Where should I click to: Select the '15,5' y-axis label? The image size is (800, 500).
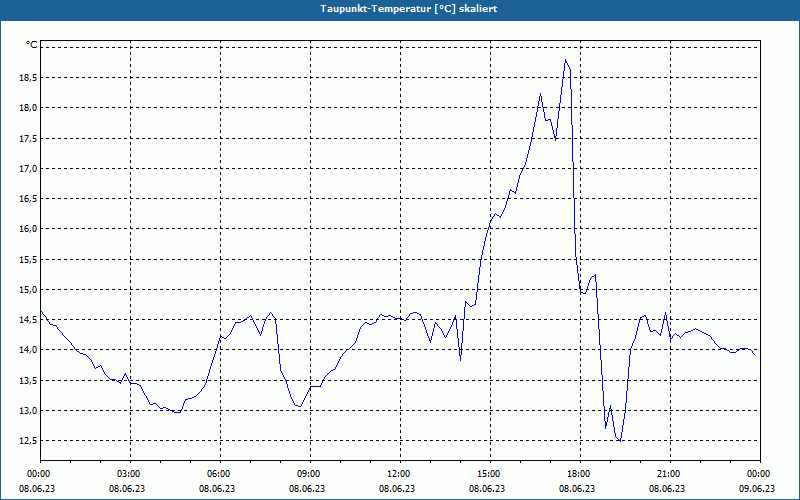pos(29,259)
